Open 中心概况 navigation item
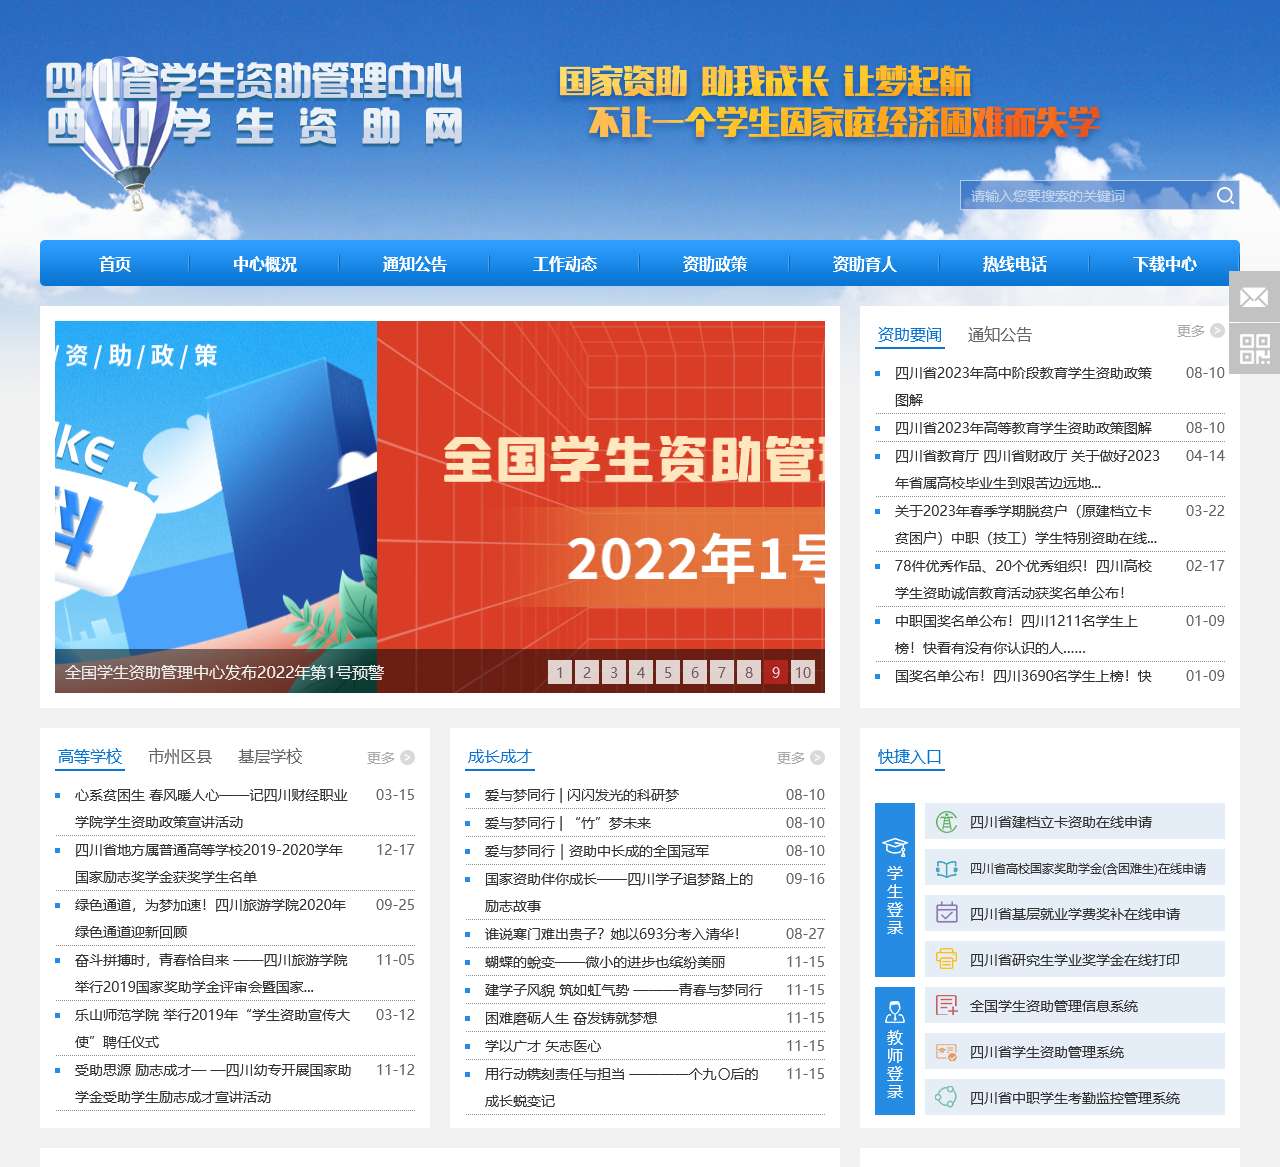 coord(265,264)
